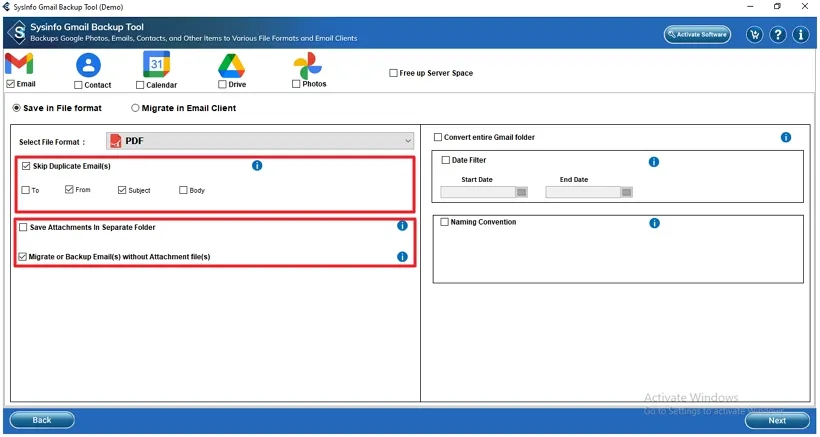Enable the Photos checkbox
Screen dimensions: 820x437
[296, 84]
